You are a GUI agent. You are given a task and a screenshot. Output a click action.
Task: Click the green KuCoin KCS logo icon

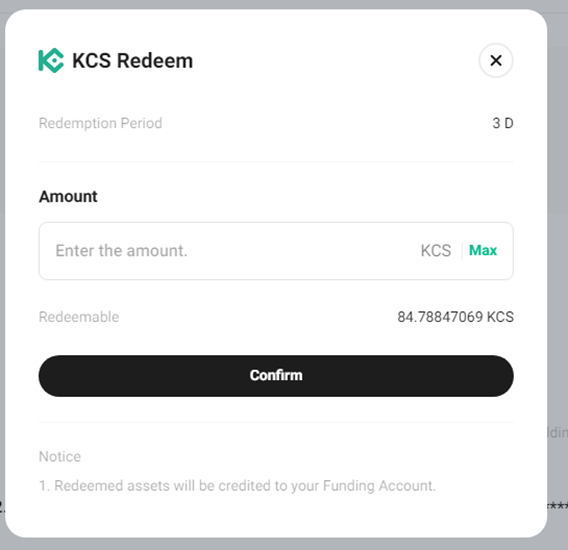(x=51, y=61)
